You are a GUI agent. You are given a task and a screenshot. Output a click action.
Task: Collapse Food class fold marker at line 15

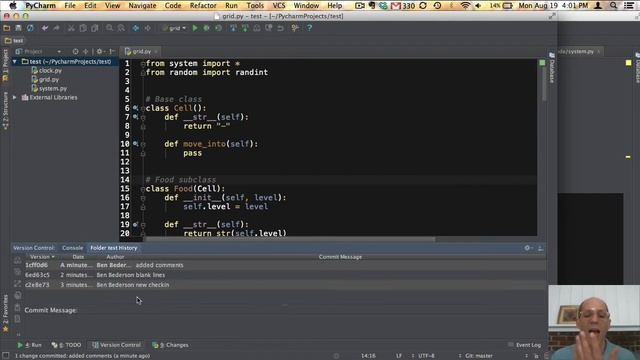pos(142,189)
